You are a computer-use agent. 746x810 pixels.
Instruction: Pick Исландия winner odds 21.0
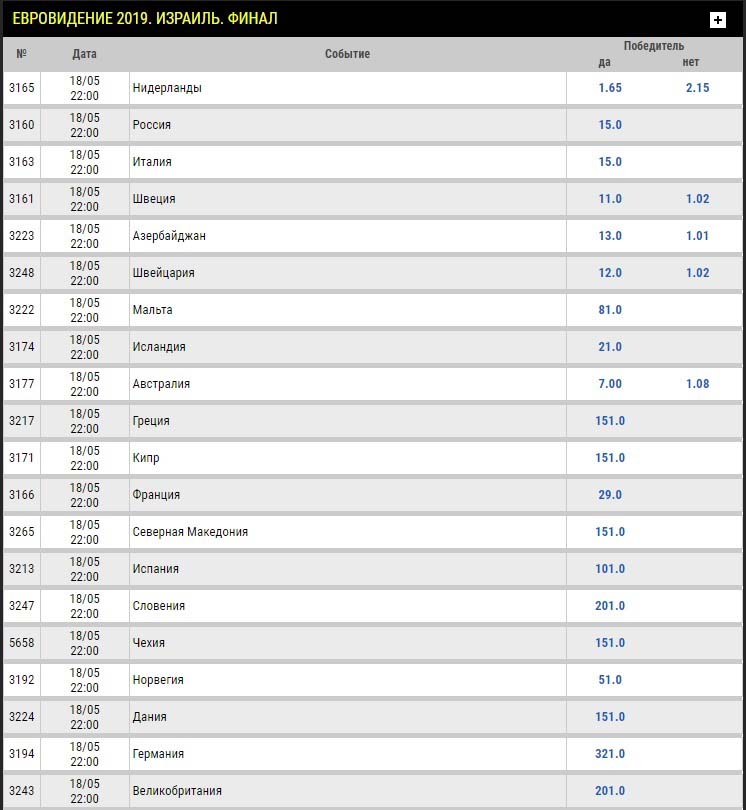610,347
